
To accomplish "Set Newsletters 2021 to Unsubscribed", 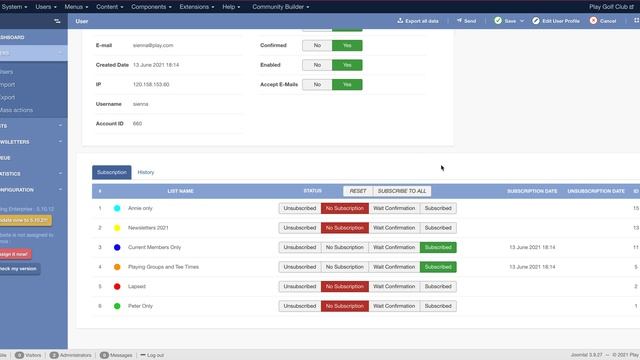I will (x=300, y=228).
